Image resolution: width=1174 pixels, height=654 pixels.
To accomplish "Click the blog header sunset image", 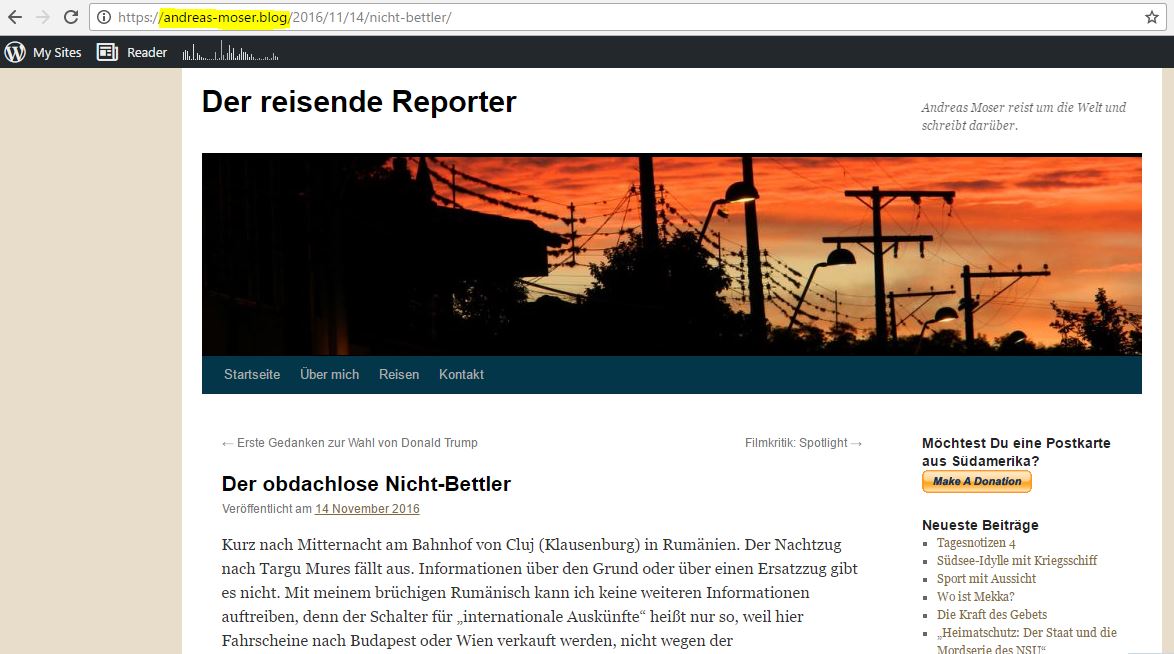I will click(671, 253).
